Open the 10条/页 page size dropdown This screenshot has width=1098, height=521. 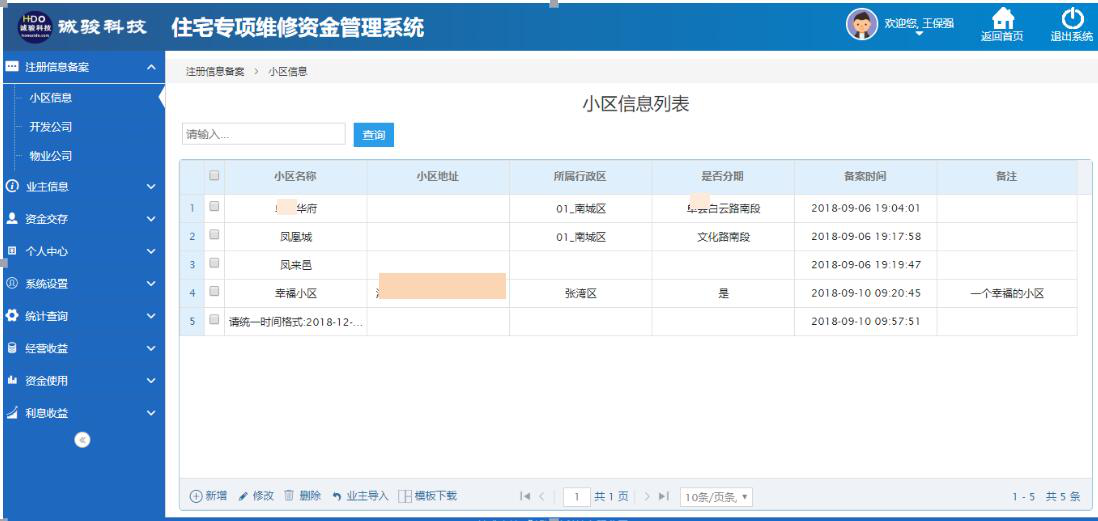coord(716,497)
